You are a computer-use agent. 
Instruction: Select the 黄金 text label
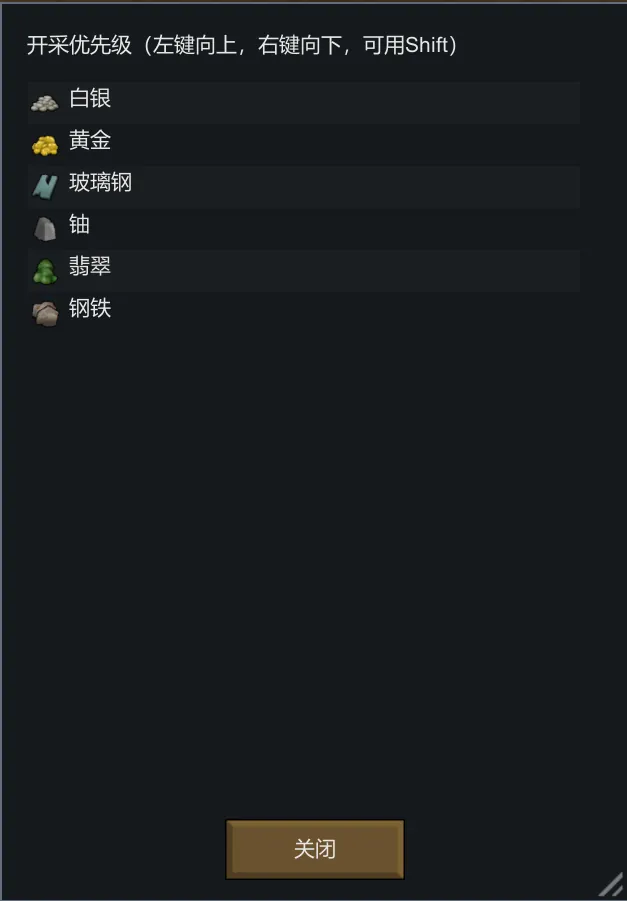pyautogui.click(x=90, y=141)
